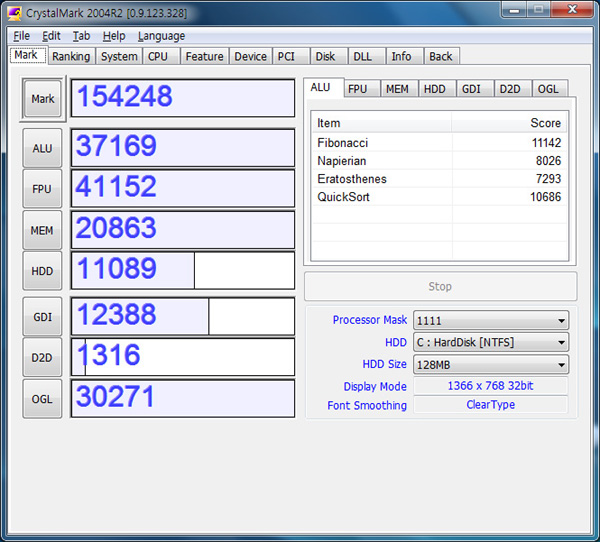Select the OGL results tab

click(548, 89)
